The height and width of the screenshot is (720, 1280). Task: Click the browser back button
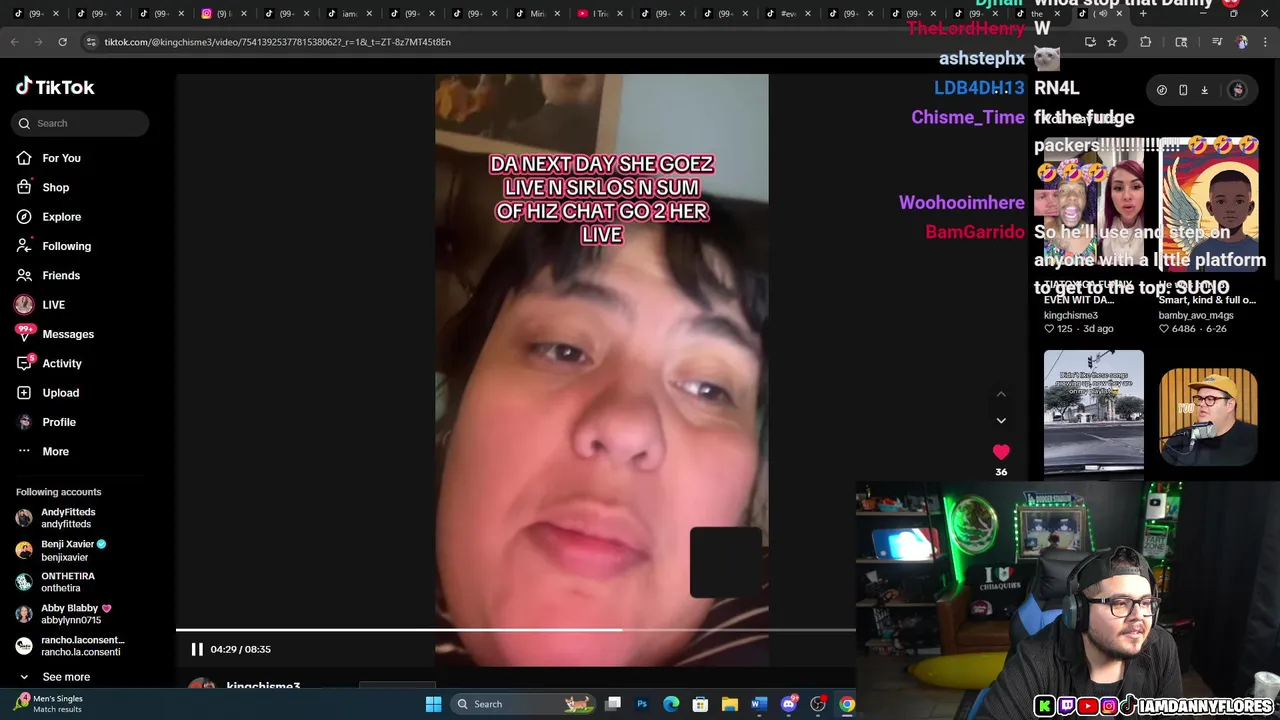tap(14, 42)
